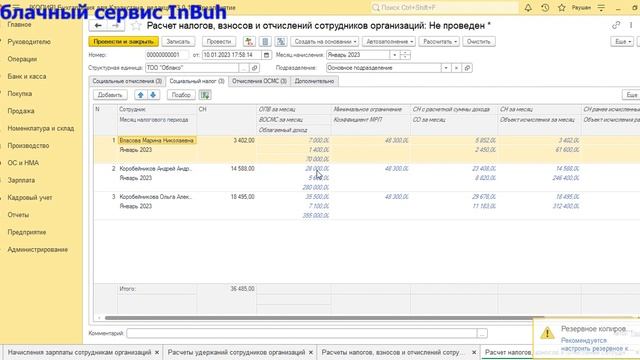640x360 pixels.
Task: Open the calendar picker for the document date
Action: pos(266,55)
